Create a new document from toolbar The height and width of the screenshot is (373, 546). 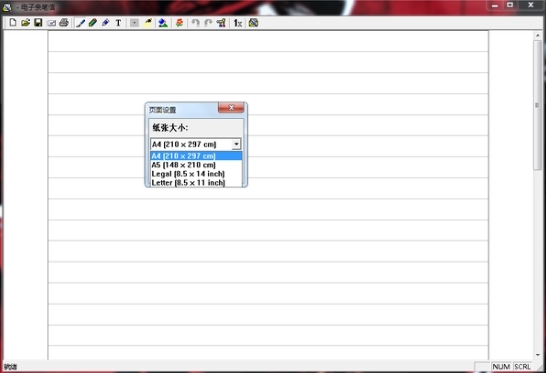pos(13,23)
